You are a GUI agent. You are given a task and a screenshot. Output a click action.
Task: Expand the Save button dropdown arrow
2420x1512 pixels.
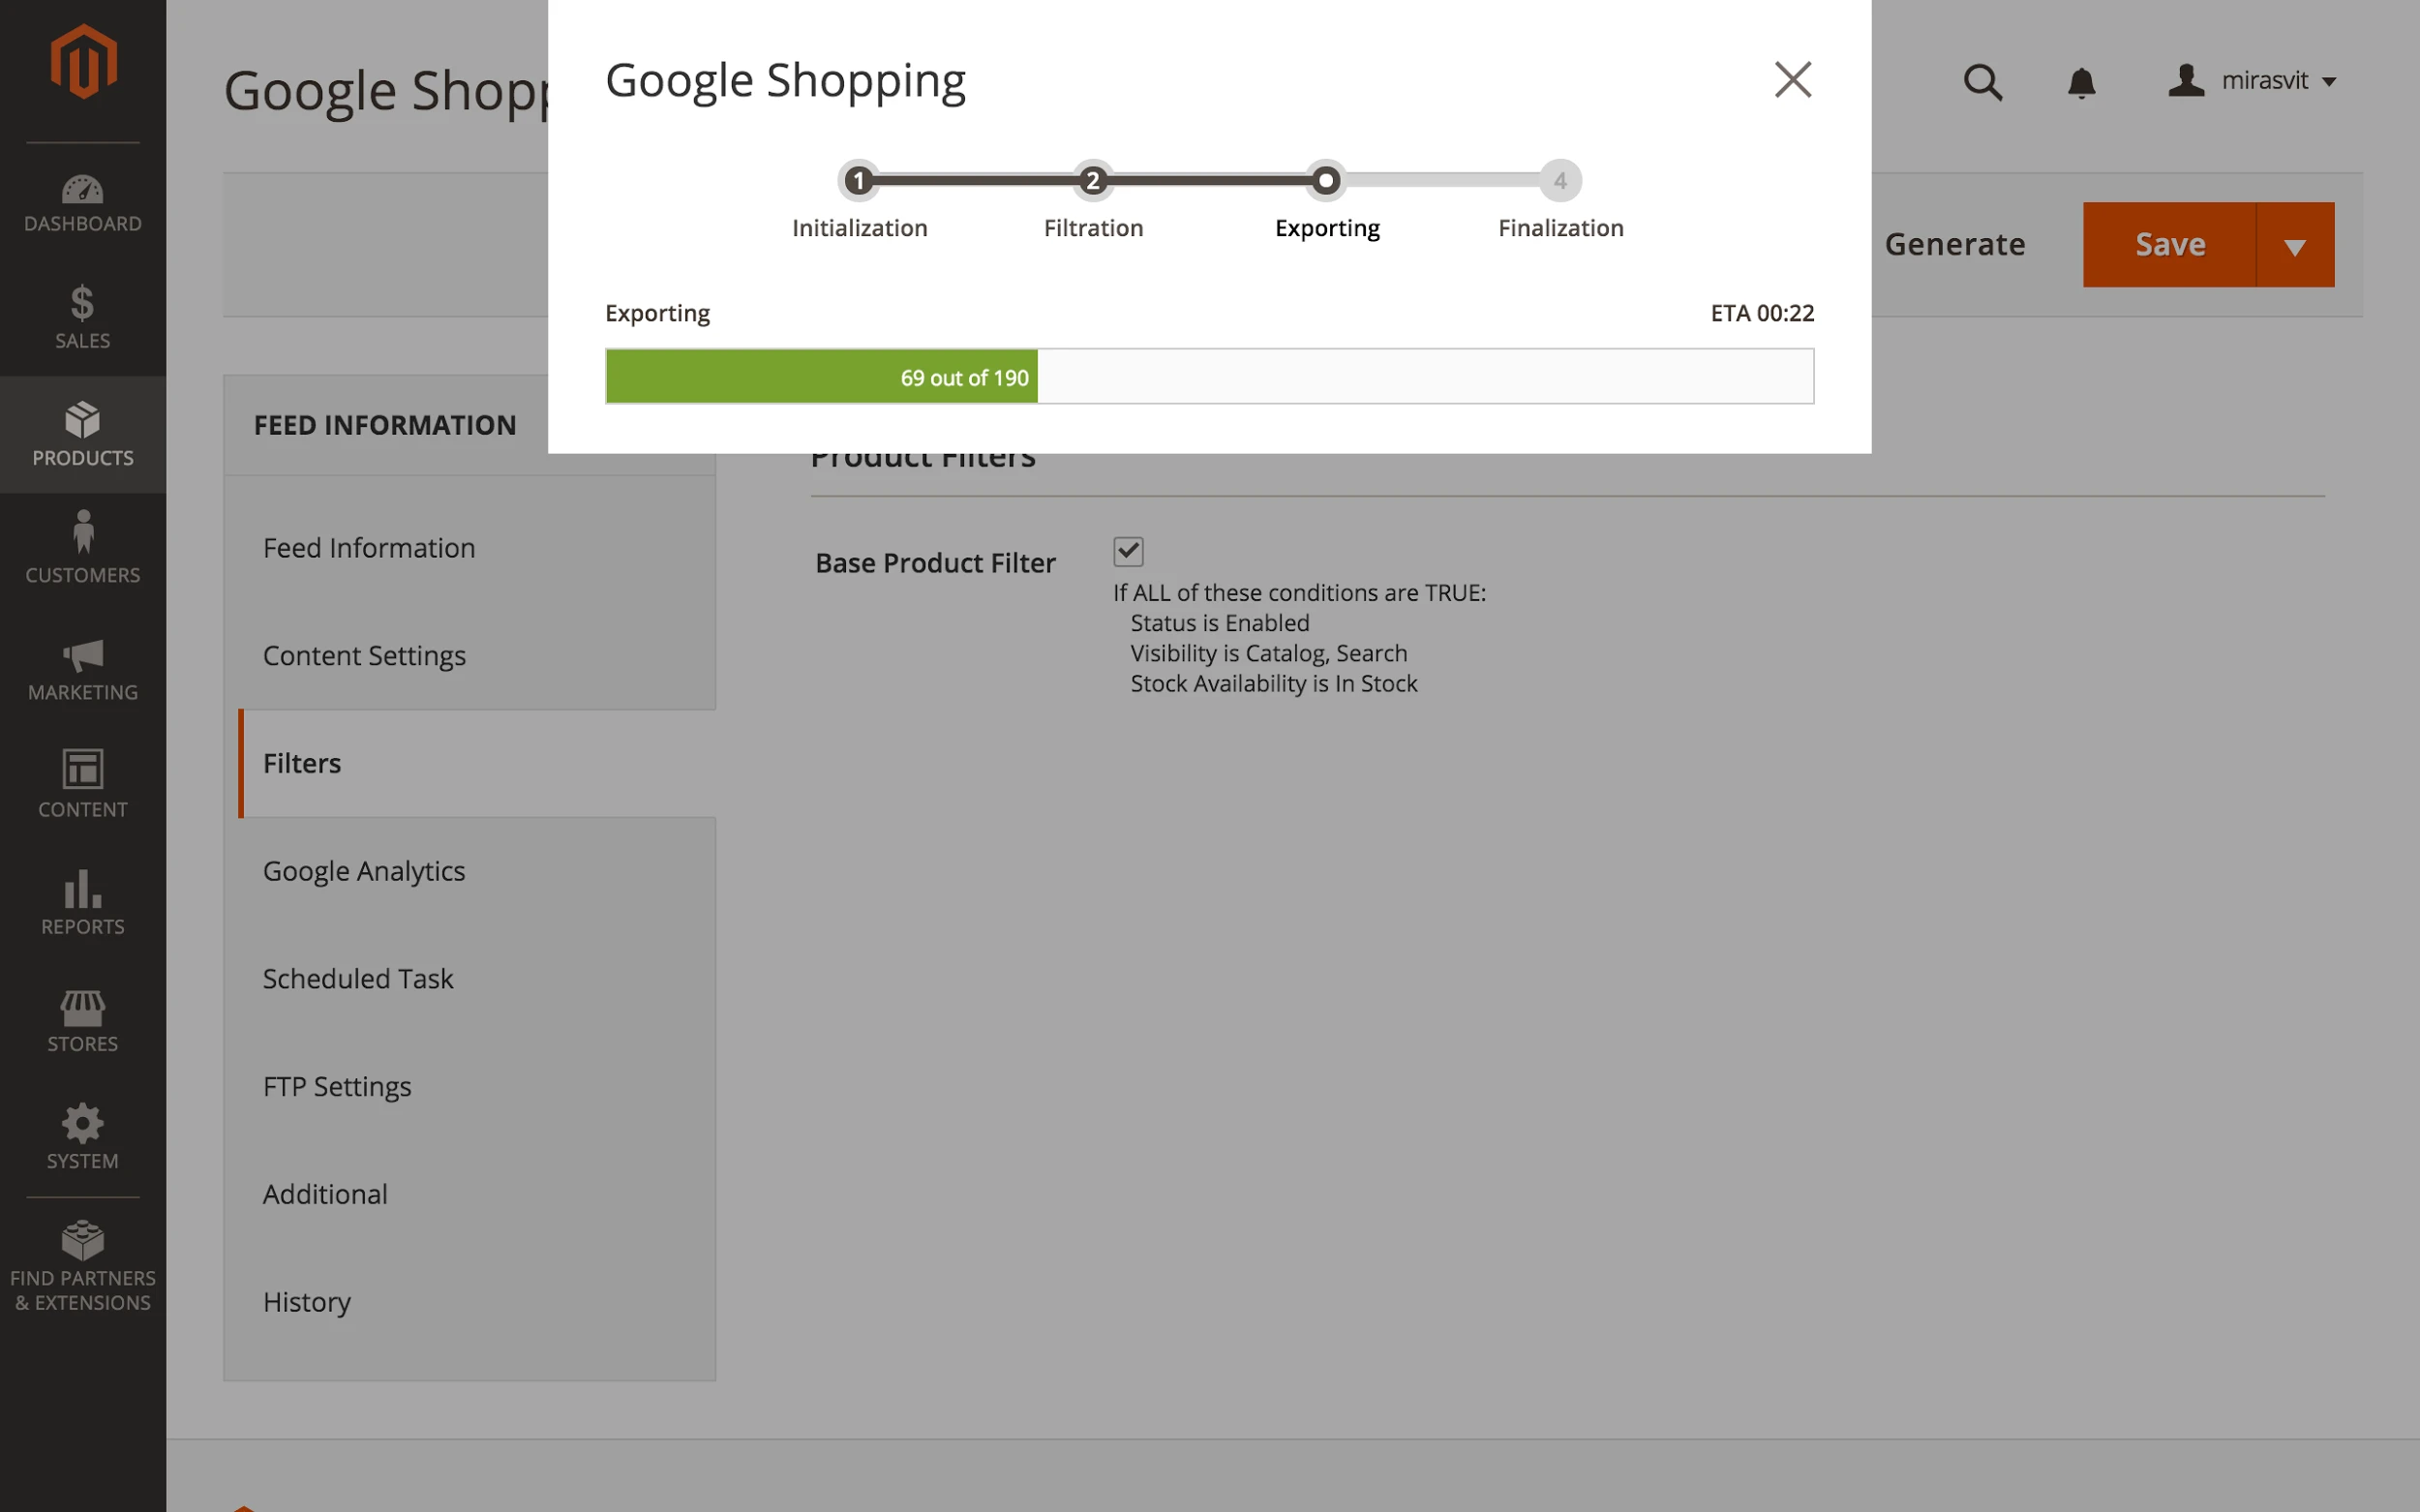[2295, 244]
